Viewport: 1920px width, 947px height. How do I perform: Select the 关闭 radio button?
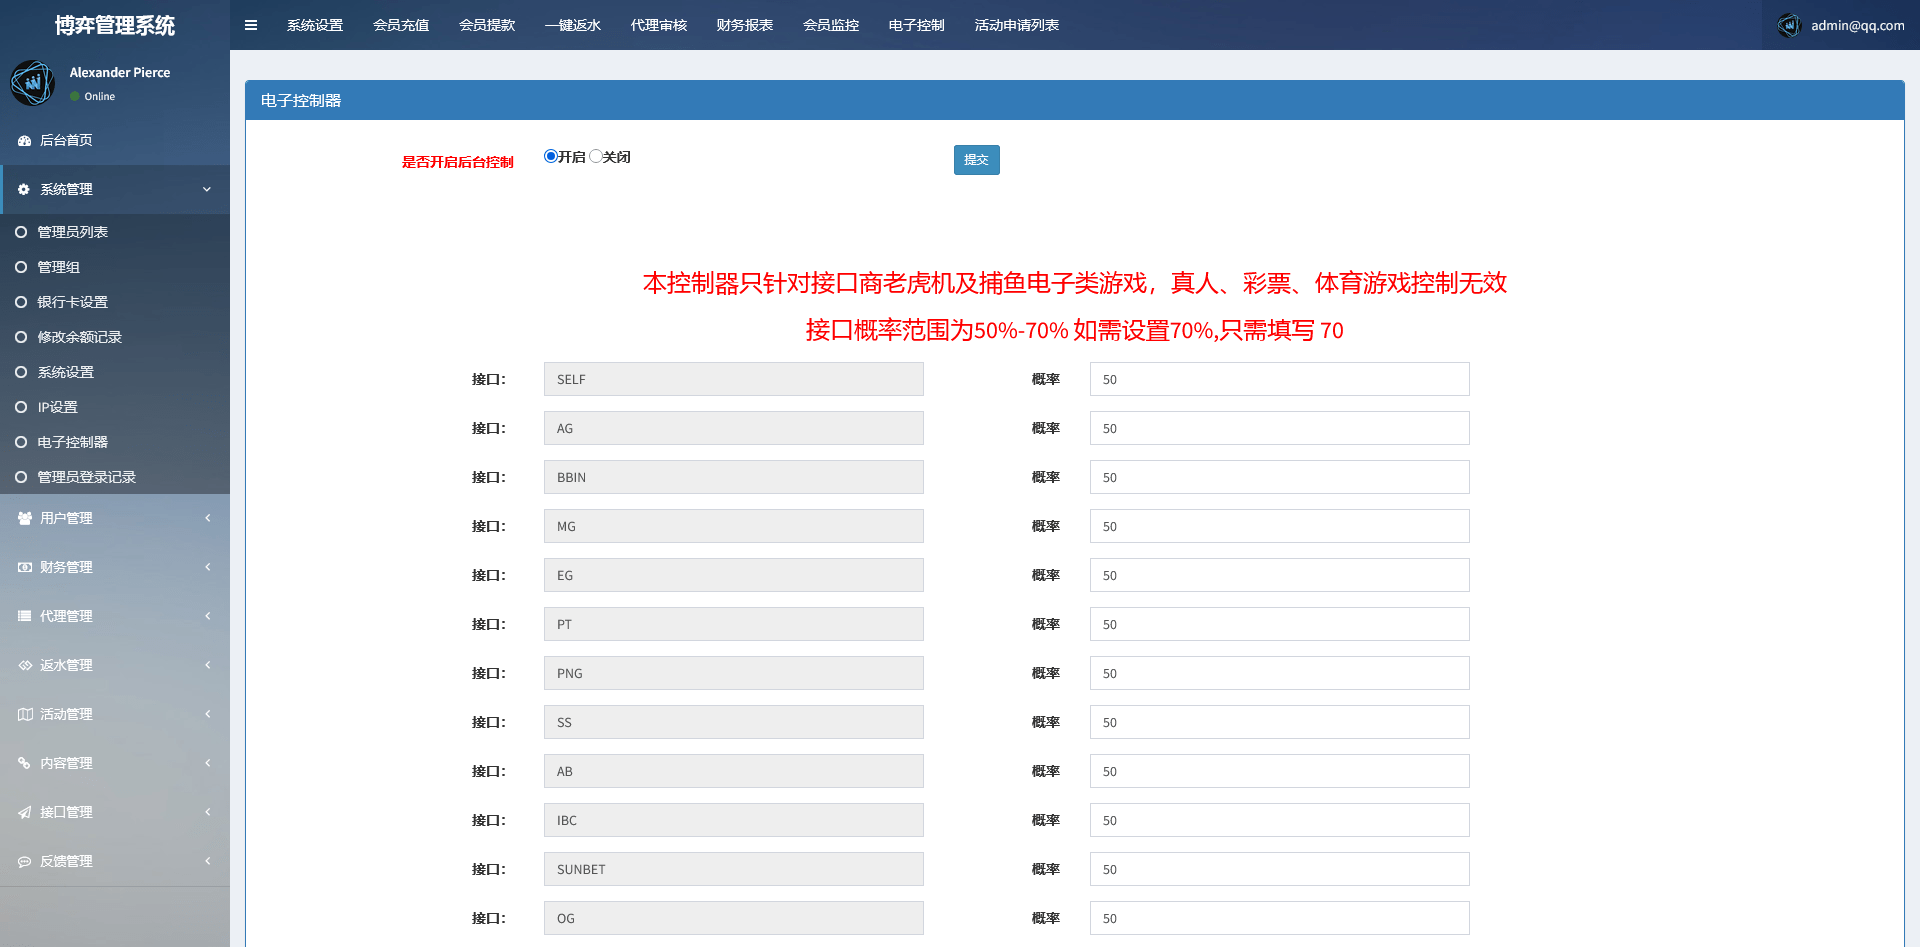(x=596, y=156)
